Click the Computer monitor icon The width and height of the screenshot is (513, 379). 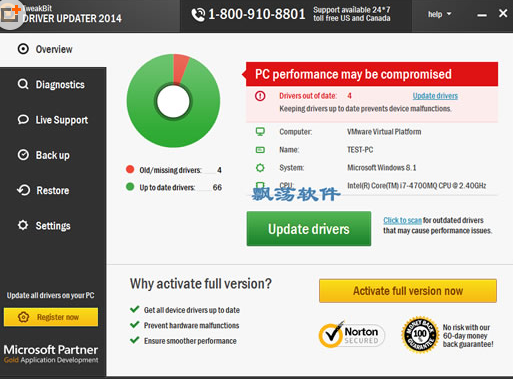(260, 131)
